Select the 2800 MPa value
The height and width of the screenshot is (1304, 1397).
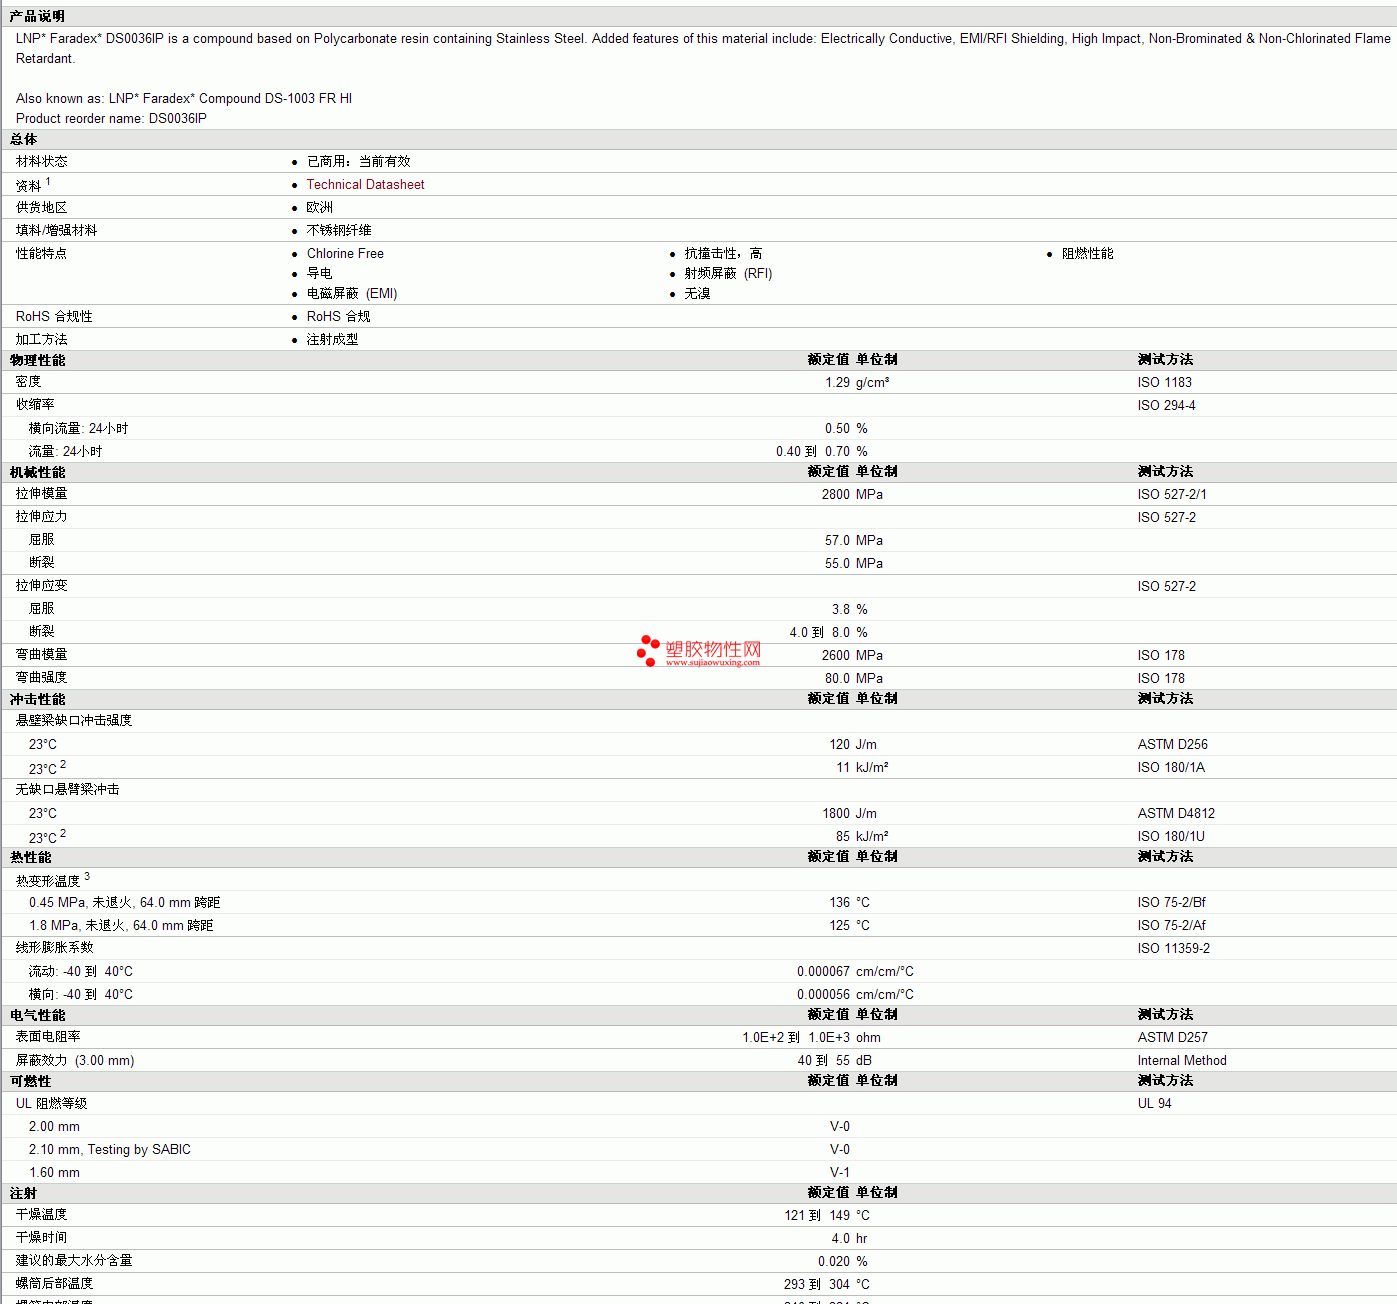tap(853, 495)
